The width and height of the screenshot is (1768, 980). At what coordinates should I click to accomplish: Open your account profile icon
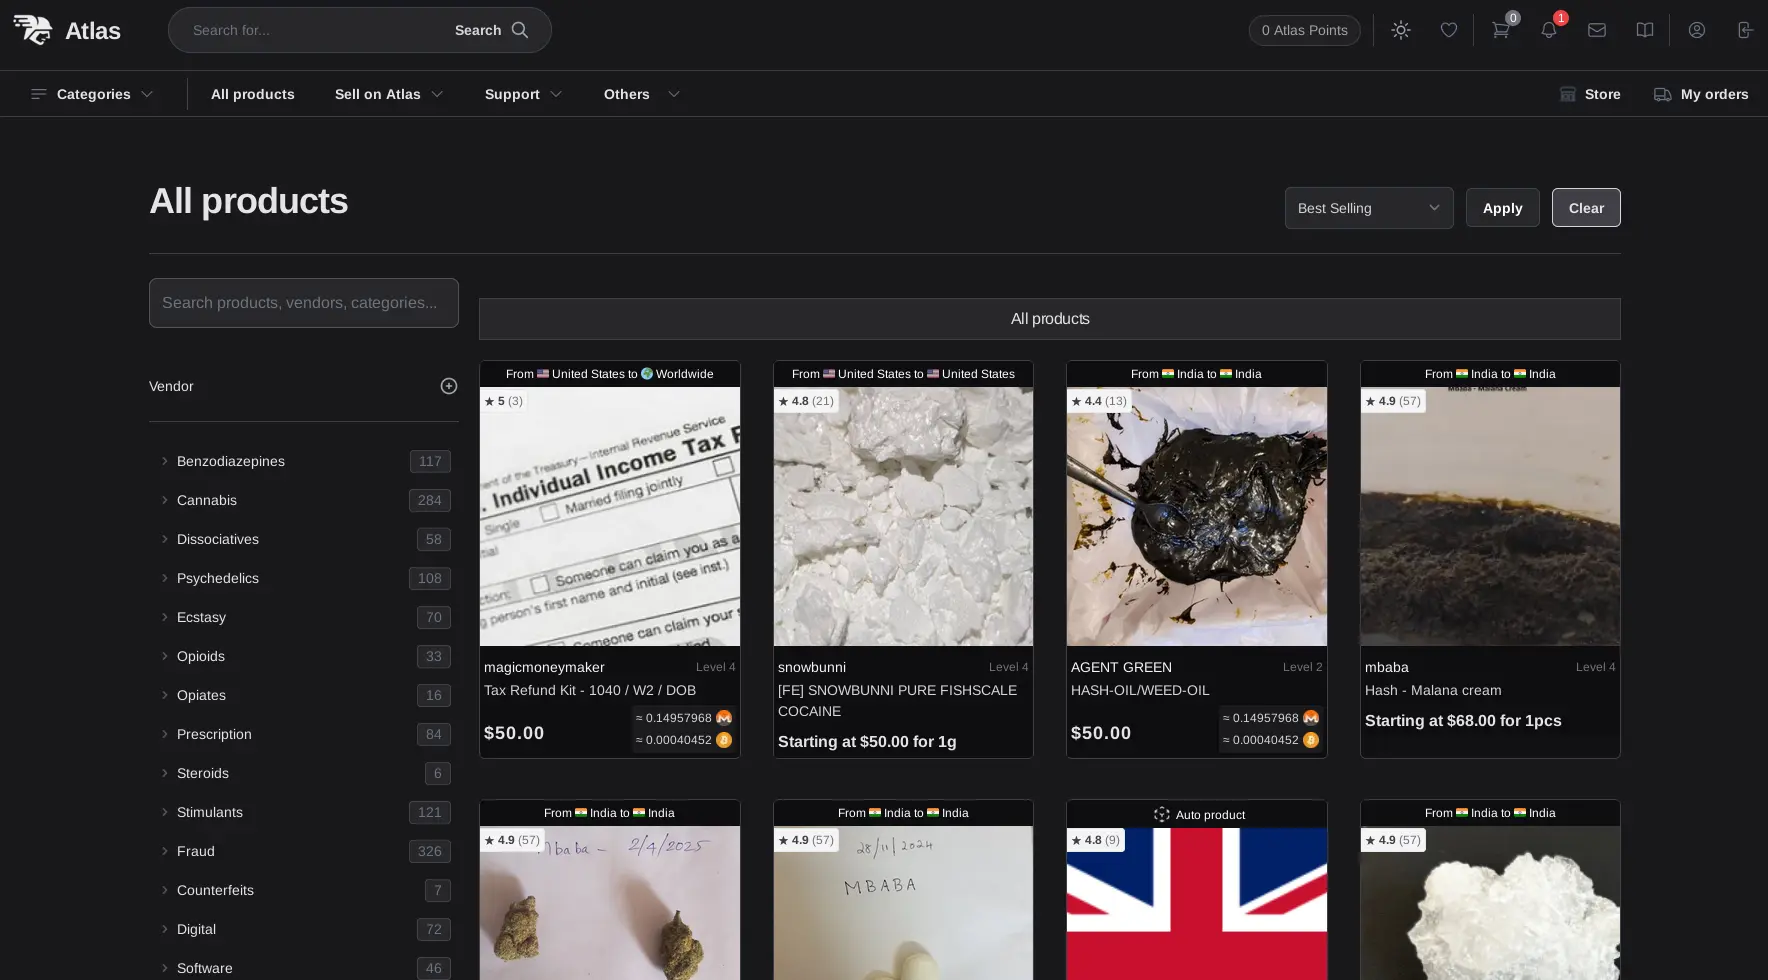(1696, 30)
